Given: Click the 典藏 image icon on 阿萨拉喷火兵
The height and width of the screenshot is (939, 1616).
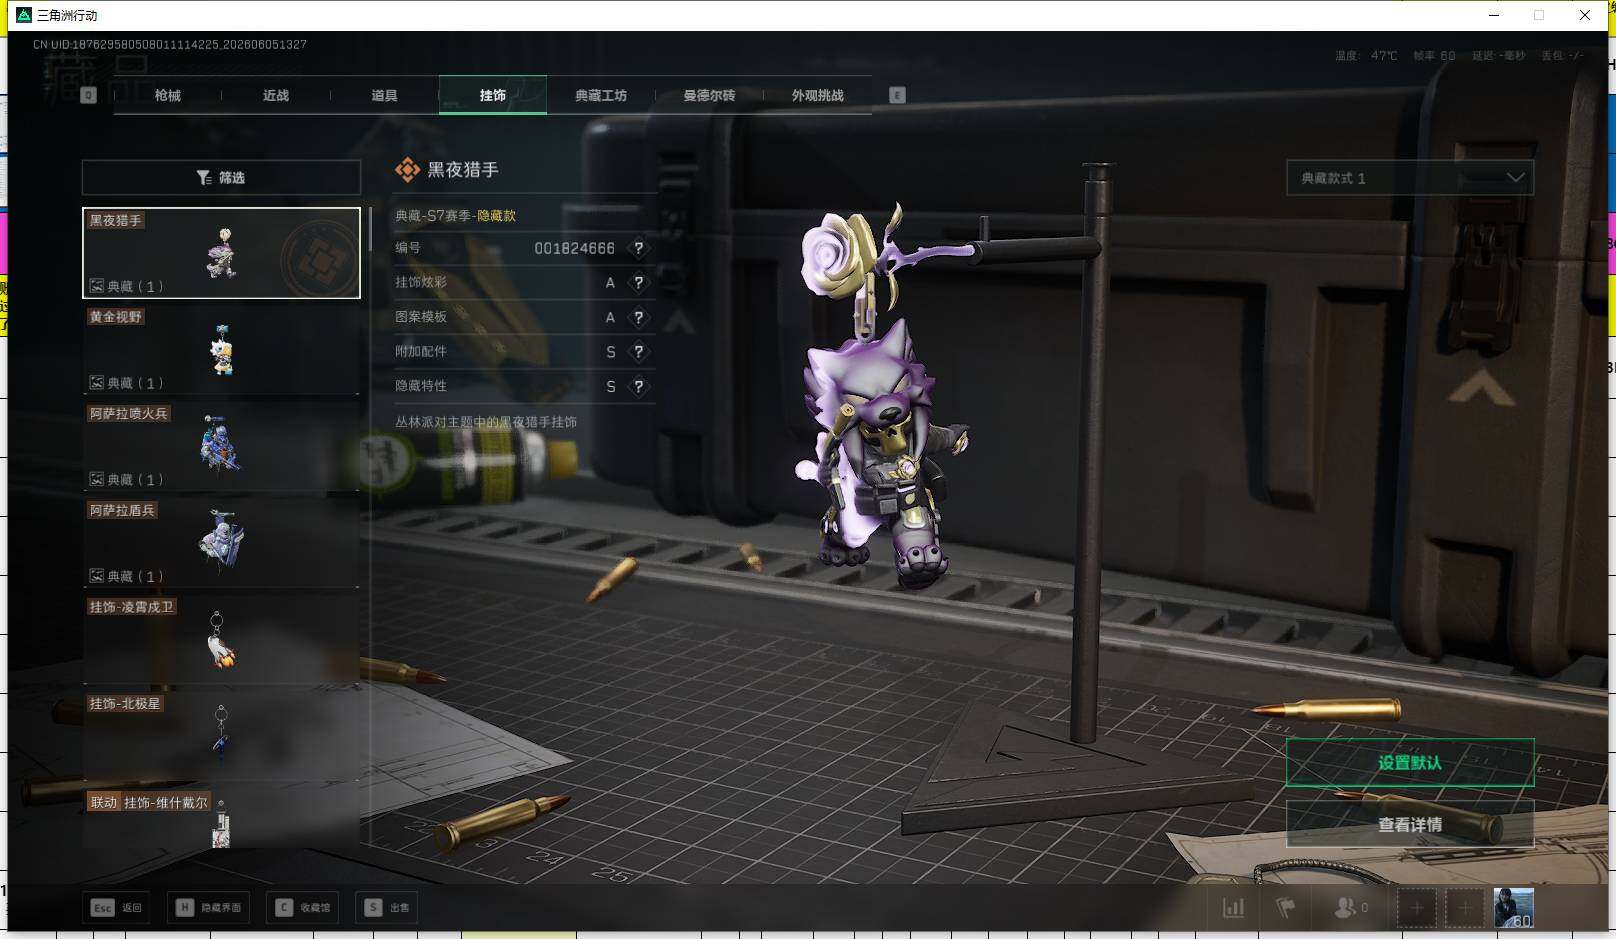Looking at the screenshot, I should click(97, 479).
